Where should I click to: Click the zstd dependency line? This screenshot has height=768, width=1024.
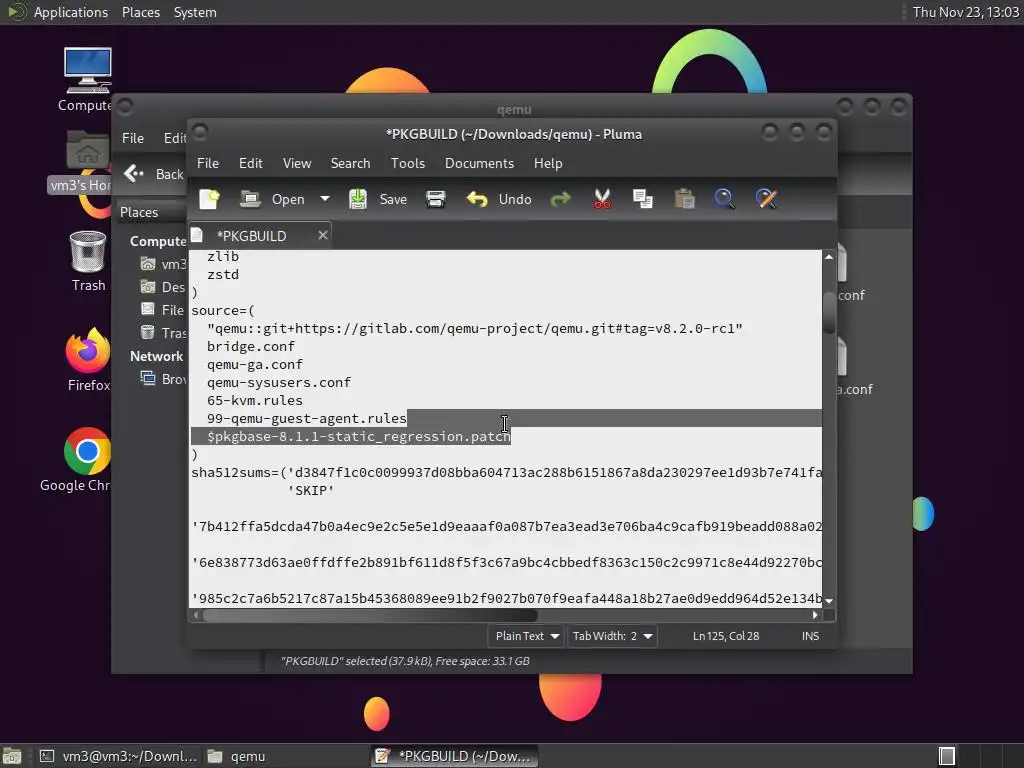(x=223, y=275)
